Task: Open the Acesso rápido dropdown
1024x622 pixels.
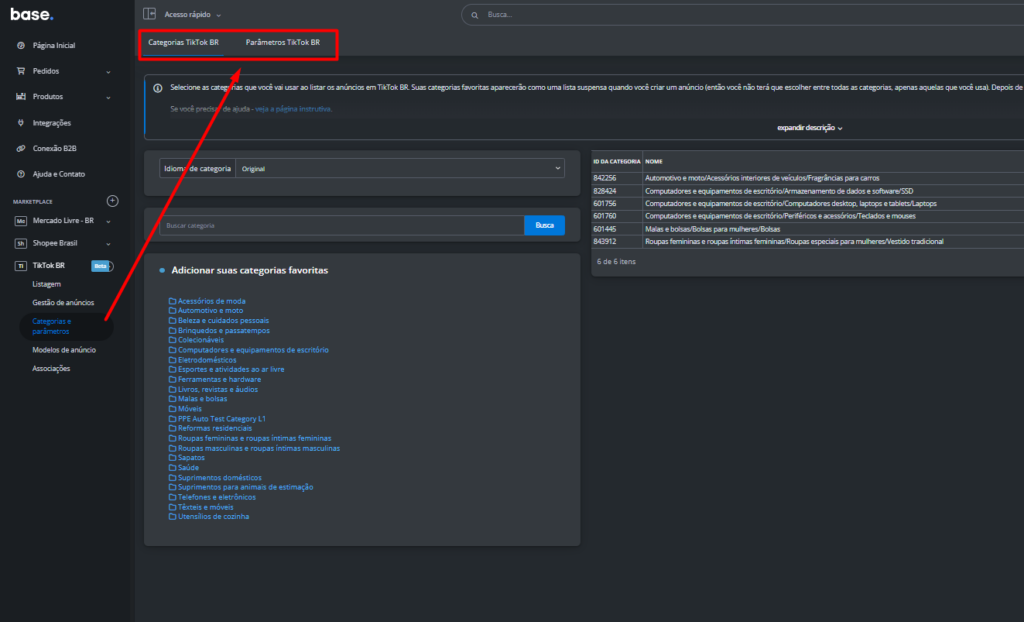Action: click(x=193, y=14)
